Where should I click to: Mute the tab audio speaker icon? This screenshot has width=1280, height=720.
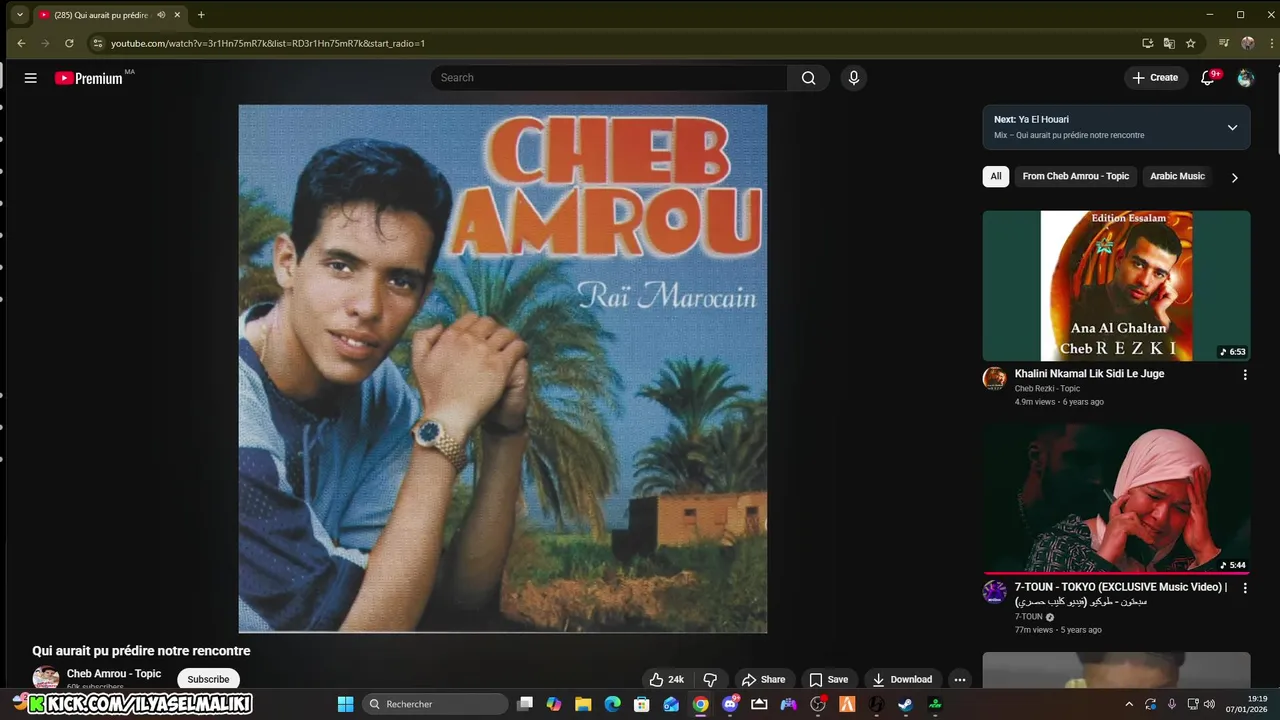pyautogui.click(x=161, y=15)
